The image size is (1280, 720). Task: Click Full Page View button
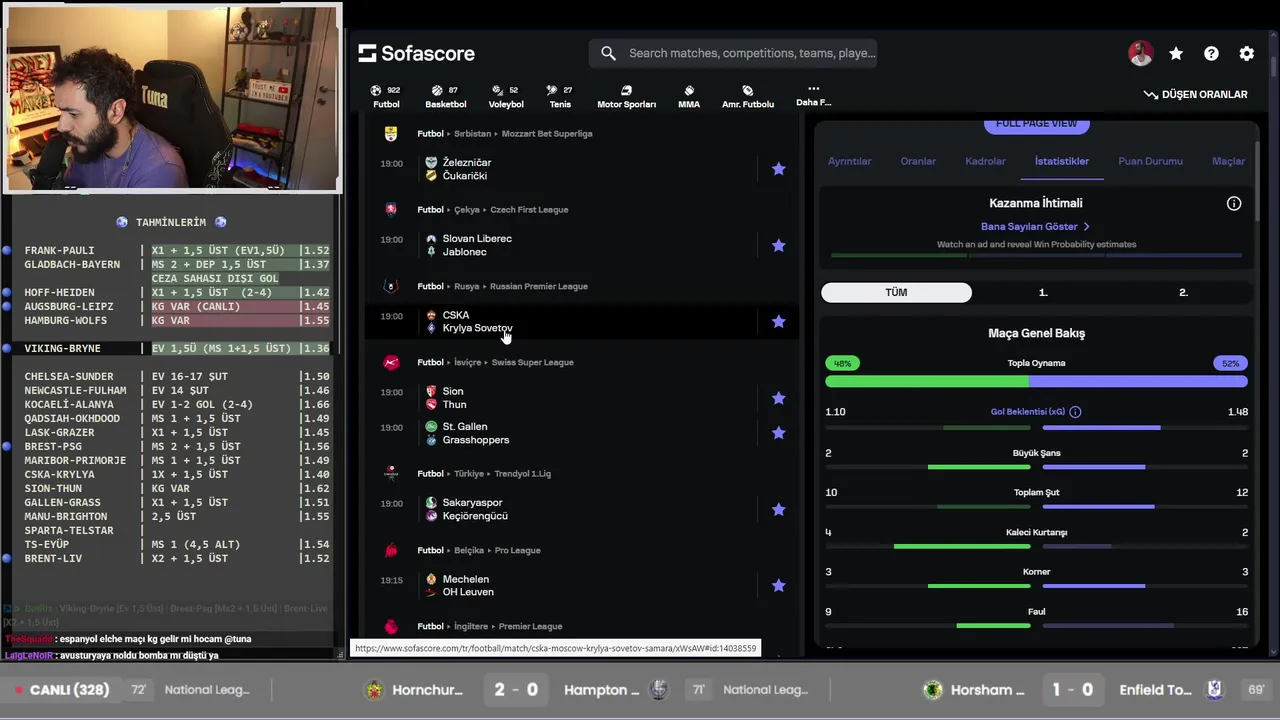[x=1036, y=124]
